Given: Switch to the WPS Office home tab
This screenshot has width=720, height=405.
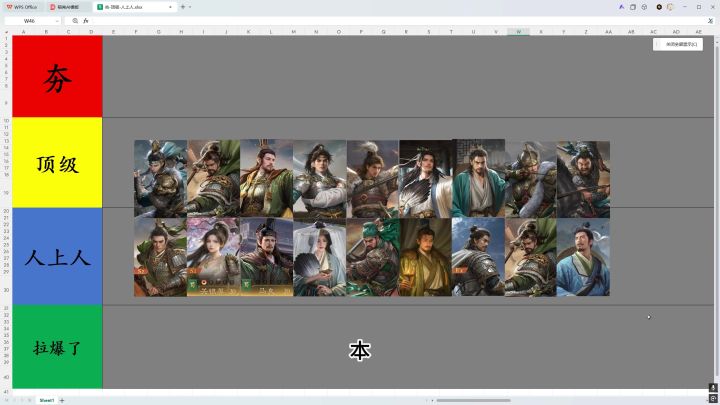Looking at the screenshot, I should (22, 7).
